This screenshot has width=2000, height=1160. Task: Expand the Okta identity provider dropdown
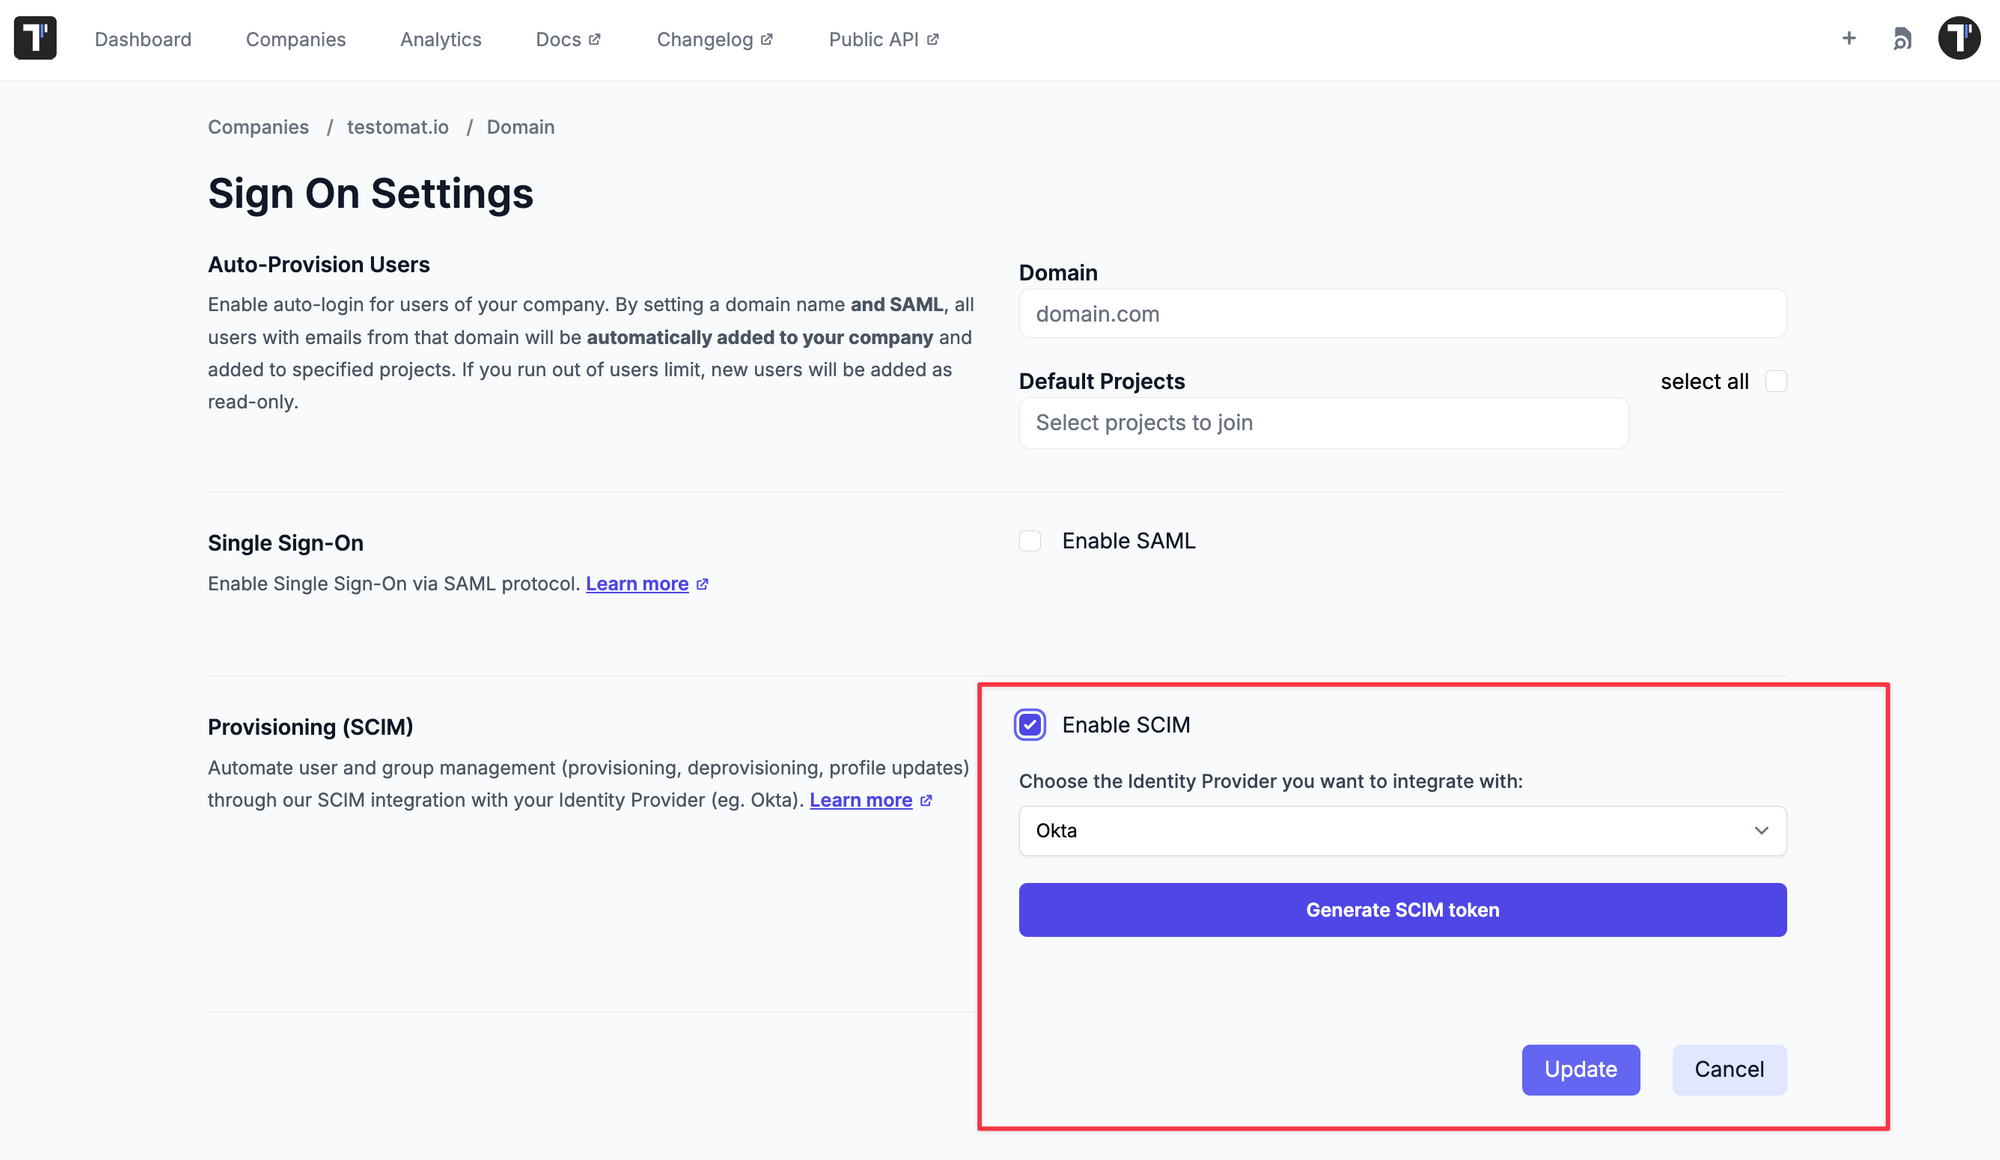click(x=1400, y=831)
